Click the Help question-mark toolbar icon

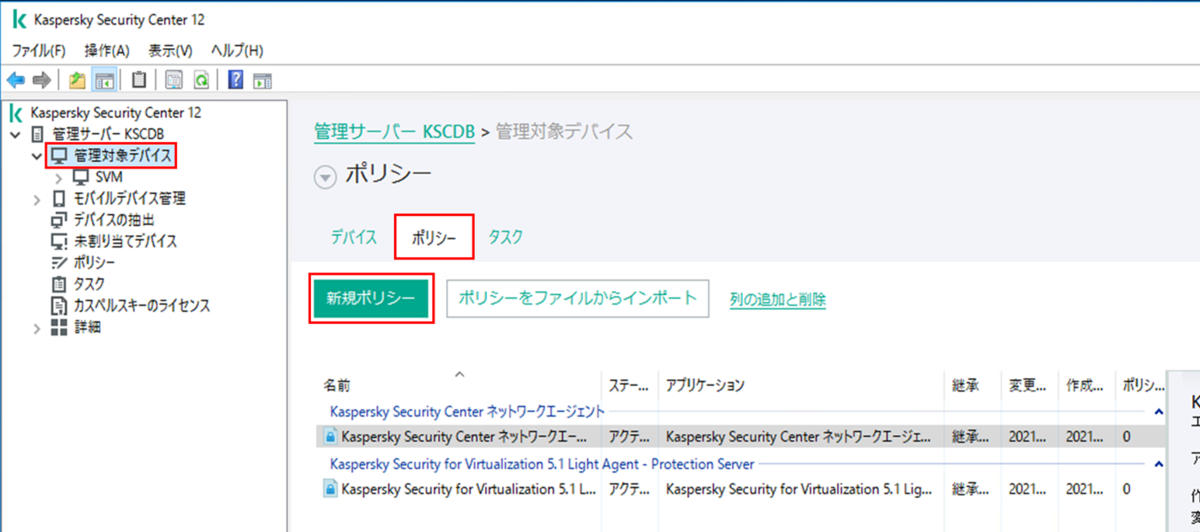pyautogui.click(x=237, y=80)
